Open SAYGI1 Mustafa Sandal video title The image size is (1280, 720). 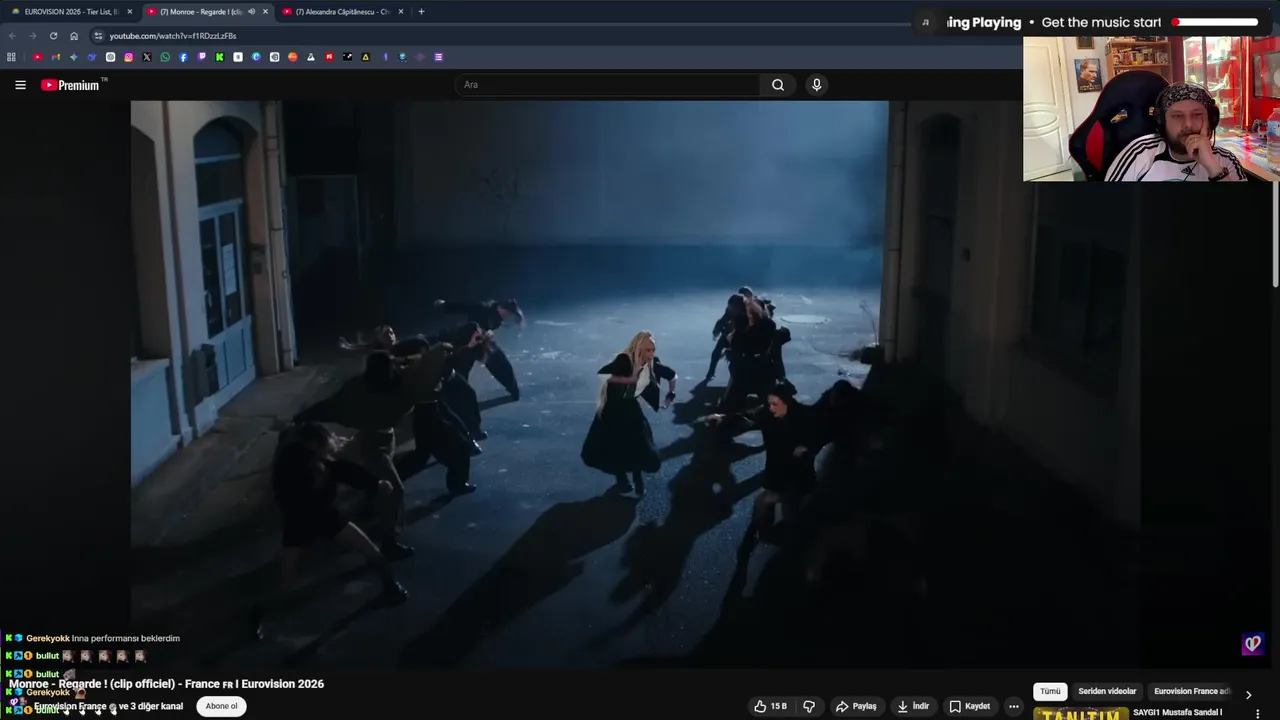[1178, 713]
